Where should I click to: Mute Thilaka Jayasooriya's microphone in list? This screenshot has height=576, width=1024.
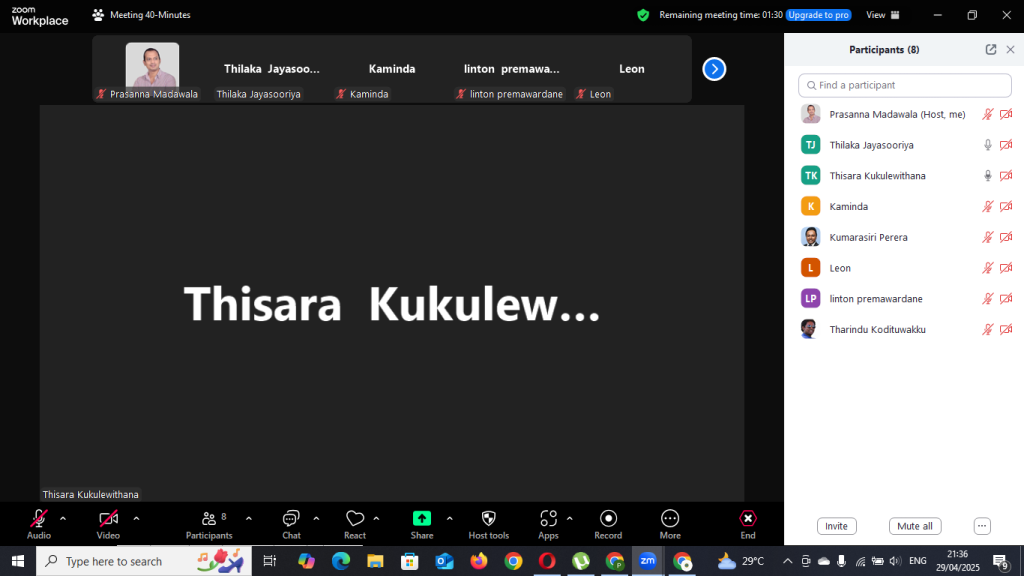[x=987, y=145]
